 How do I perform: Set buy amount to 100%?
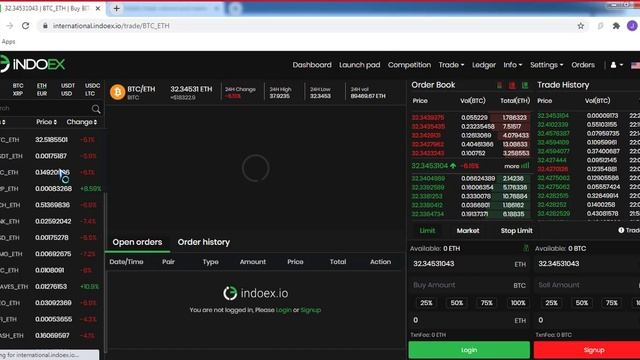(518, 303)
